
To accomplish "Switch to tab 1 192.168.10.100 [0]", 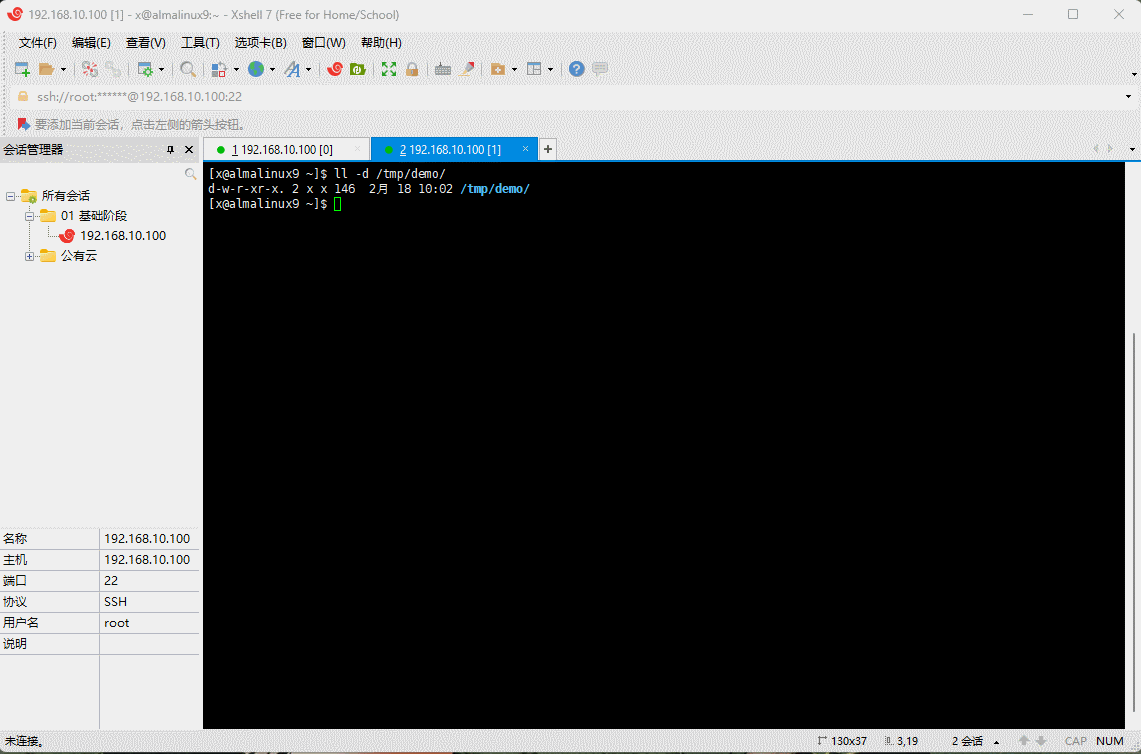I will click(283, 149).
